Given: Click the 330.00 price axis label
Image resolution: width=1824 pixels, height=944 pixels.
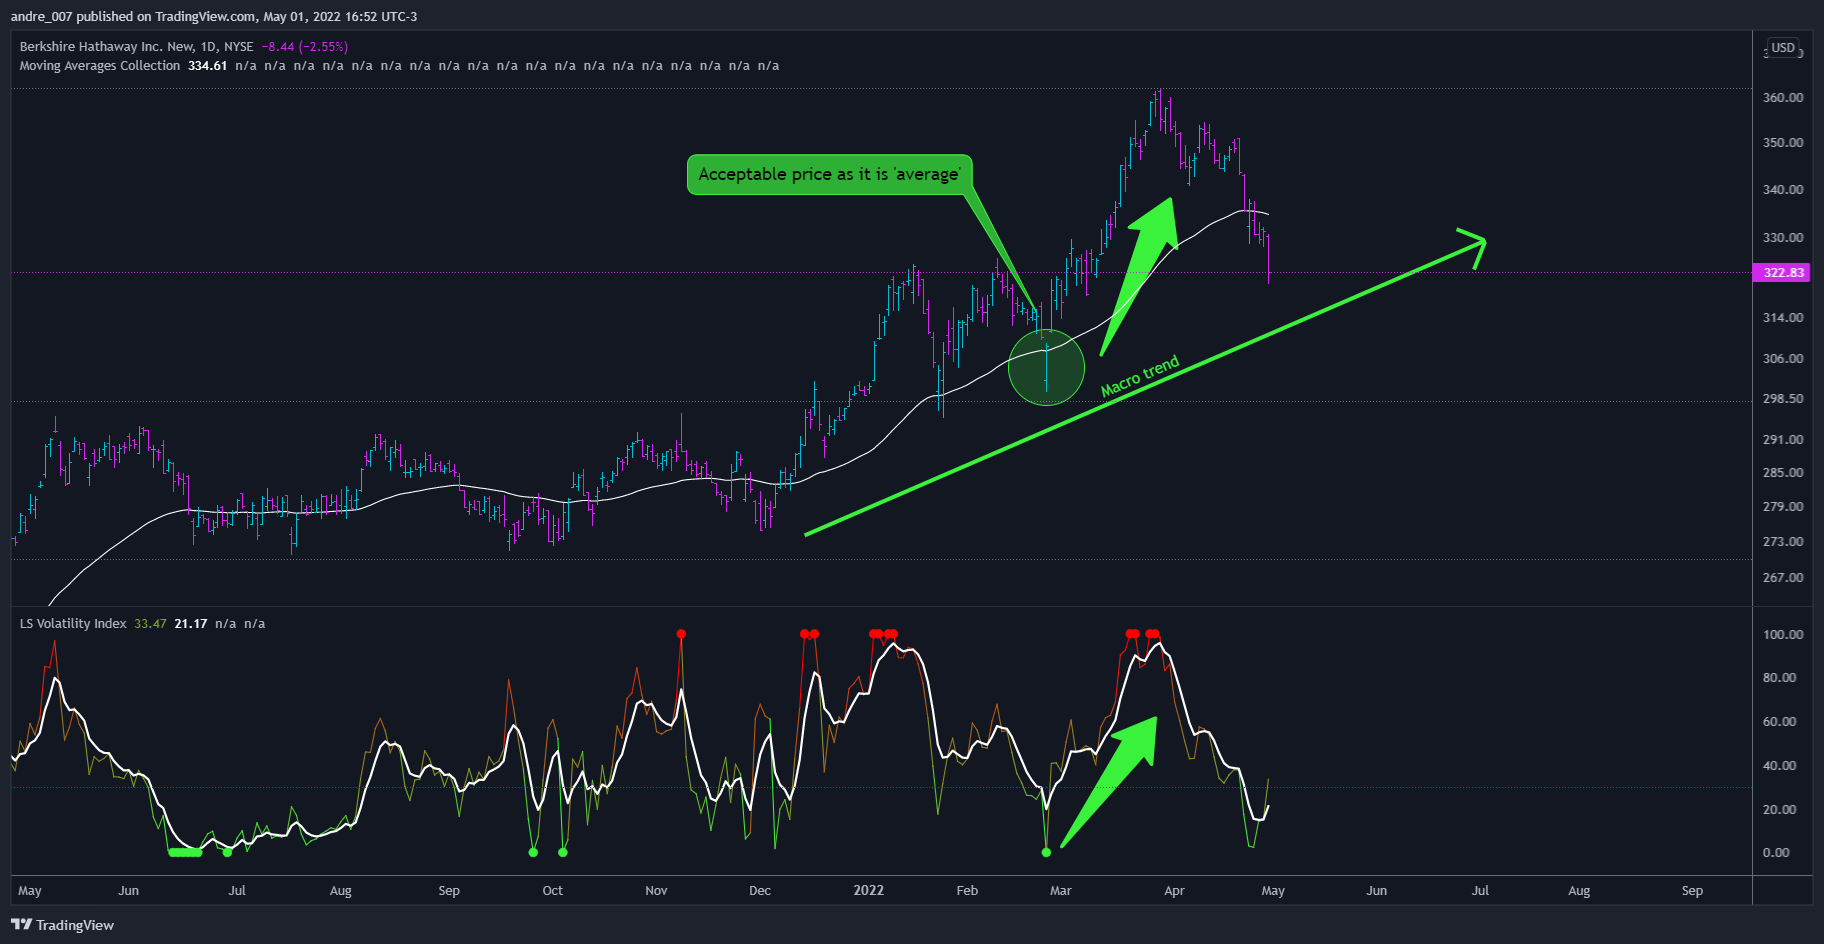Looking at the screenshot, I should click(x=1783, y=238).
